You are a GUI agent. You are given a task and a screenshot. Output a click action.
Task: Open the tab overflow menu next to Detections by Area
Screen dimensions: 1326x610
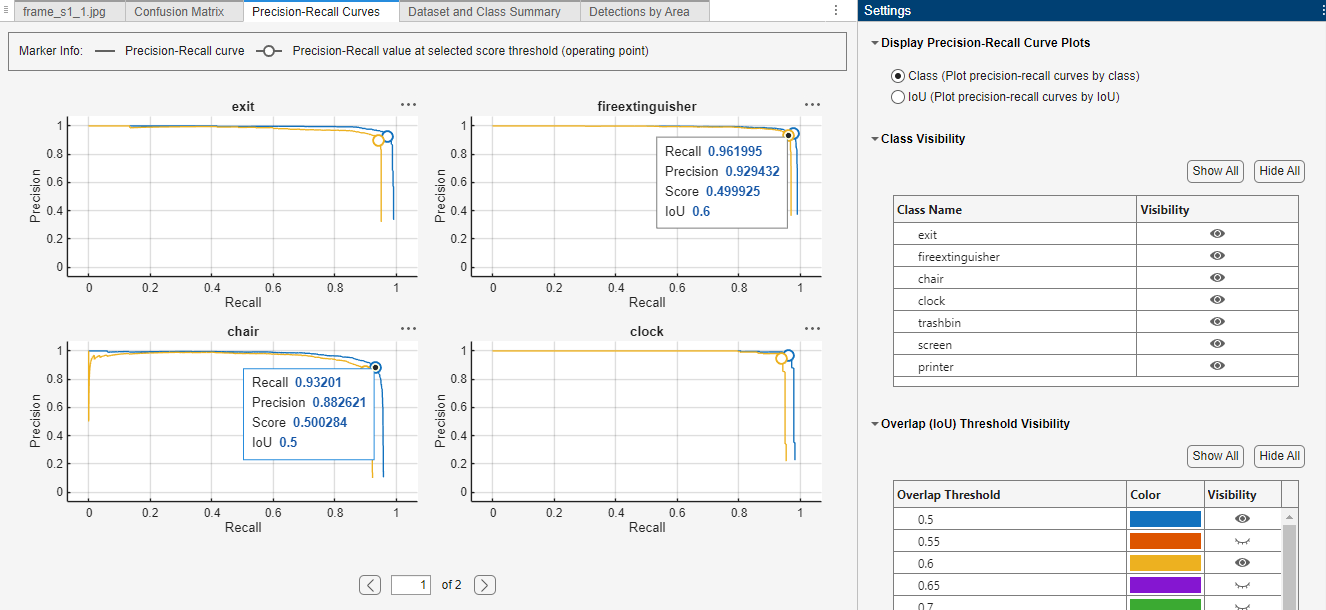coord(835,9)
